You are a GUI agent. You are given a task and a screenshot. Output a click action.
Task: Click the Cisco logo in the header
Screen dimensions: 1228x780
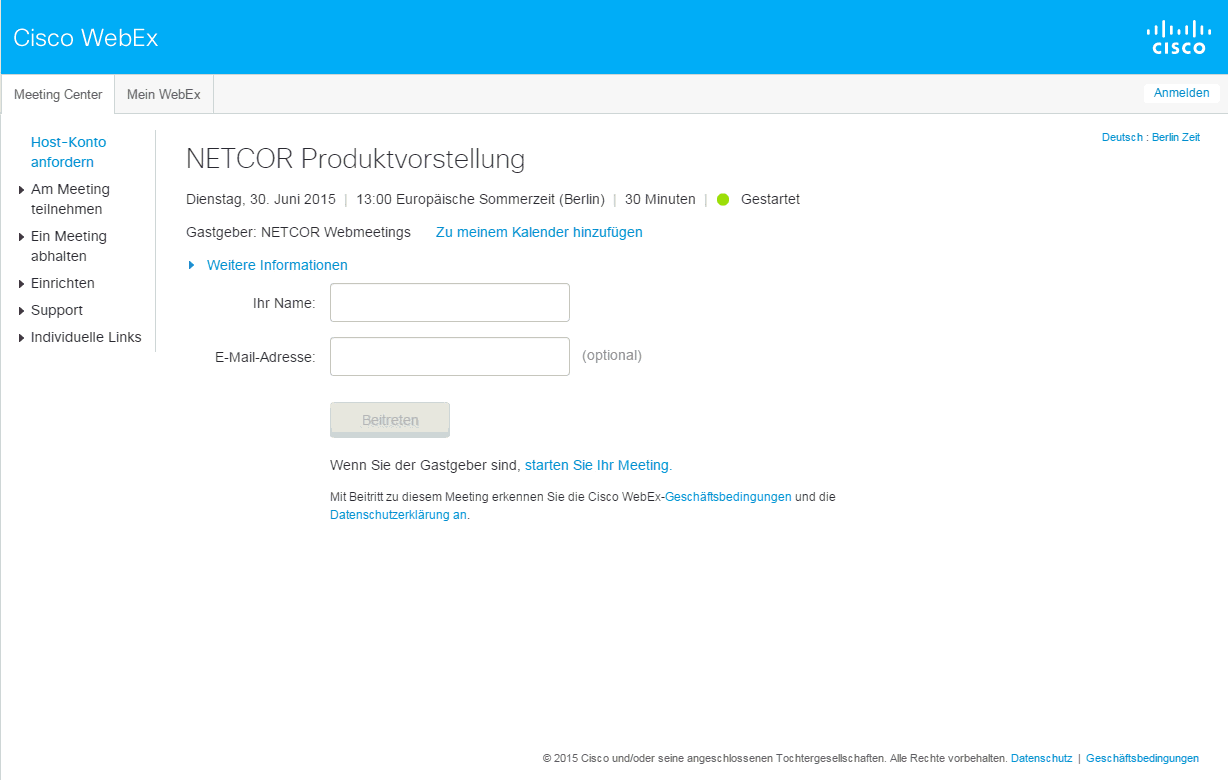1177,37
